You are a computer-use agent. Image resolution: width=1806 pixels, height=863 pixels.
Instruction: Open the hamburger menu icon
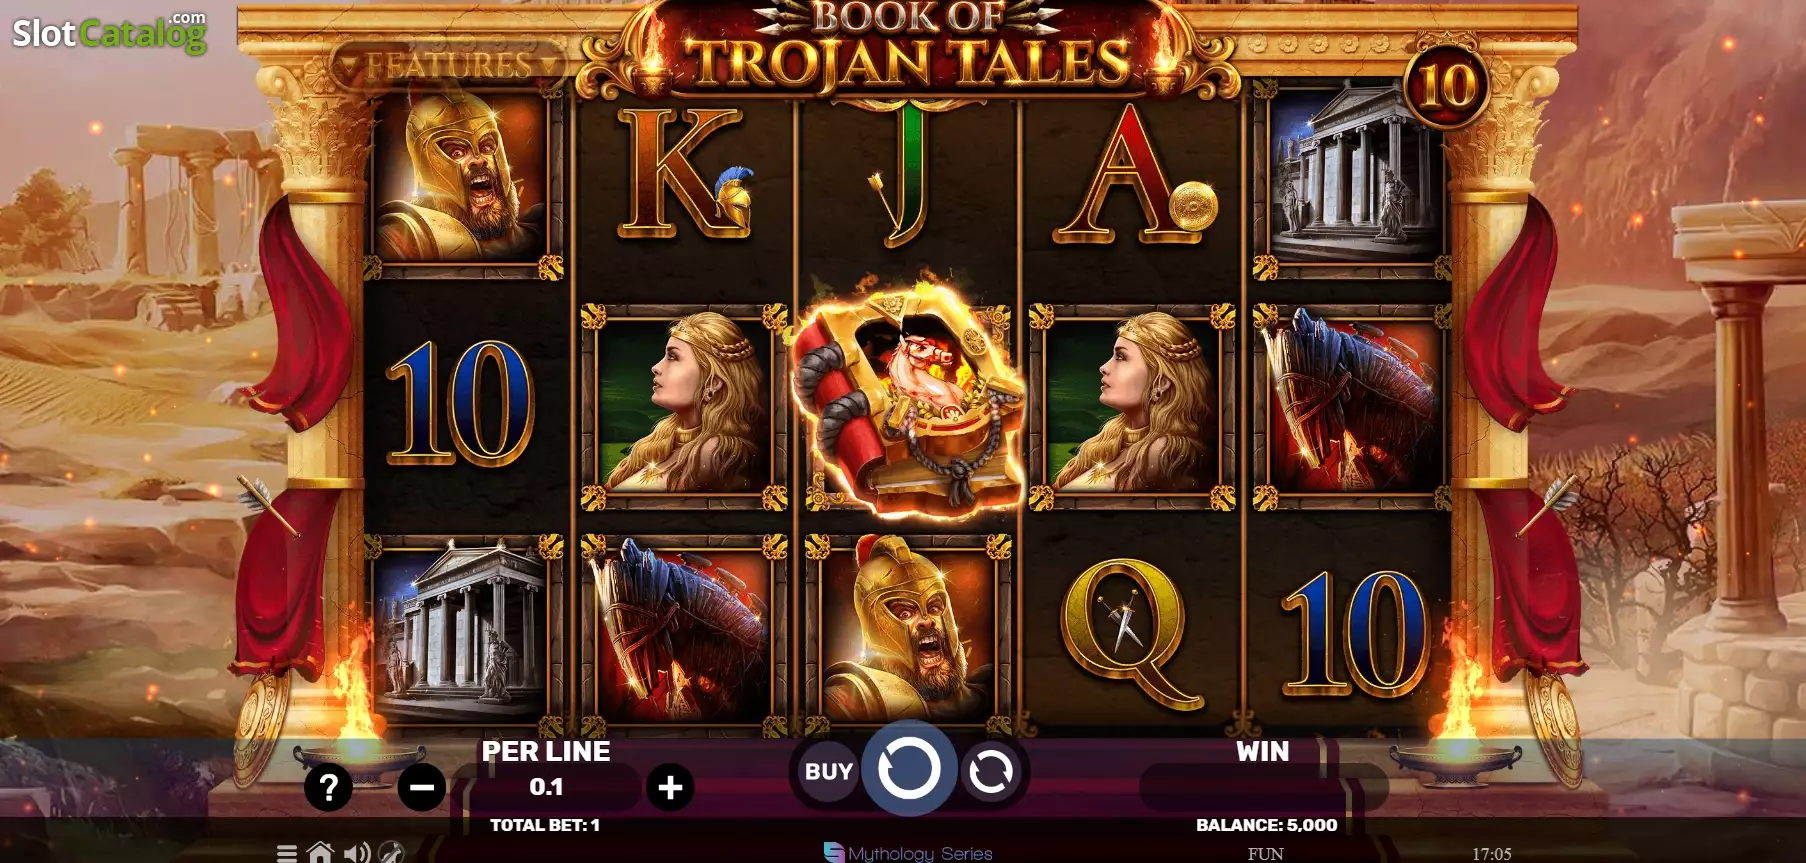(x=287, y=853)
